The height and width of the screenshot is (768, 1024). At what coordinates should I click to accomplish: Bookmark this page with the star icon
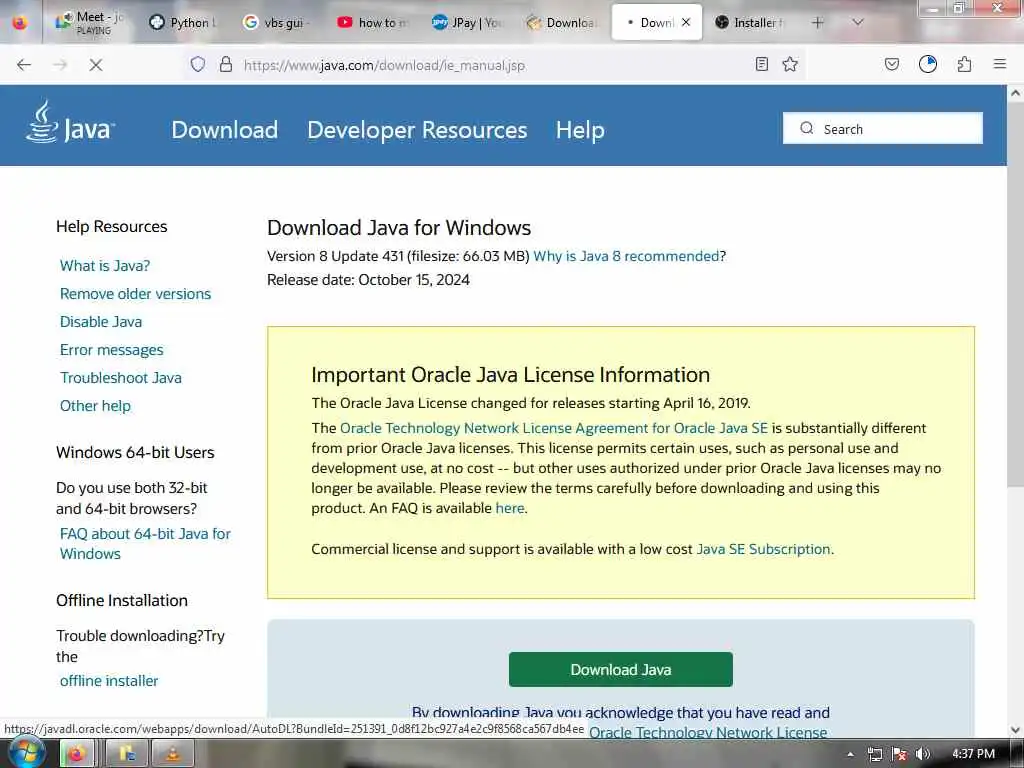pyautogui.click(x=790, y=64)
